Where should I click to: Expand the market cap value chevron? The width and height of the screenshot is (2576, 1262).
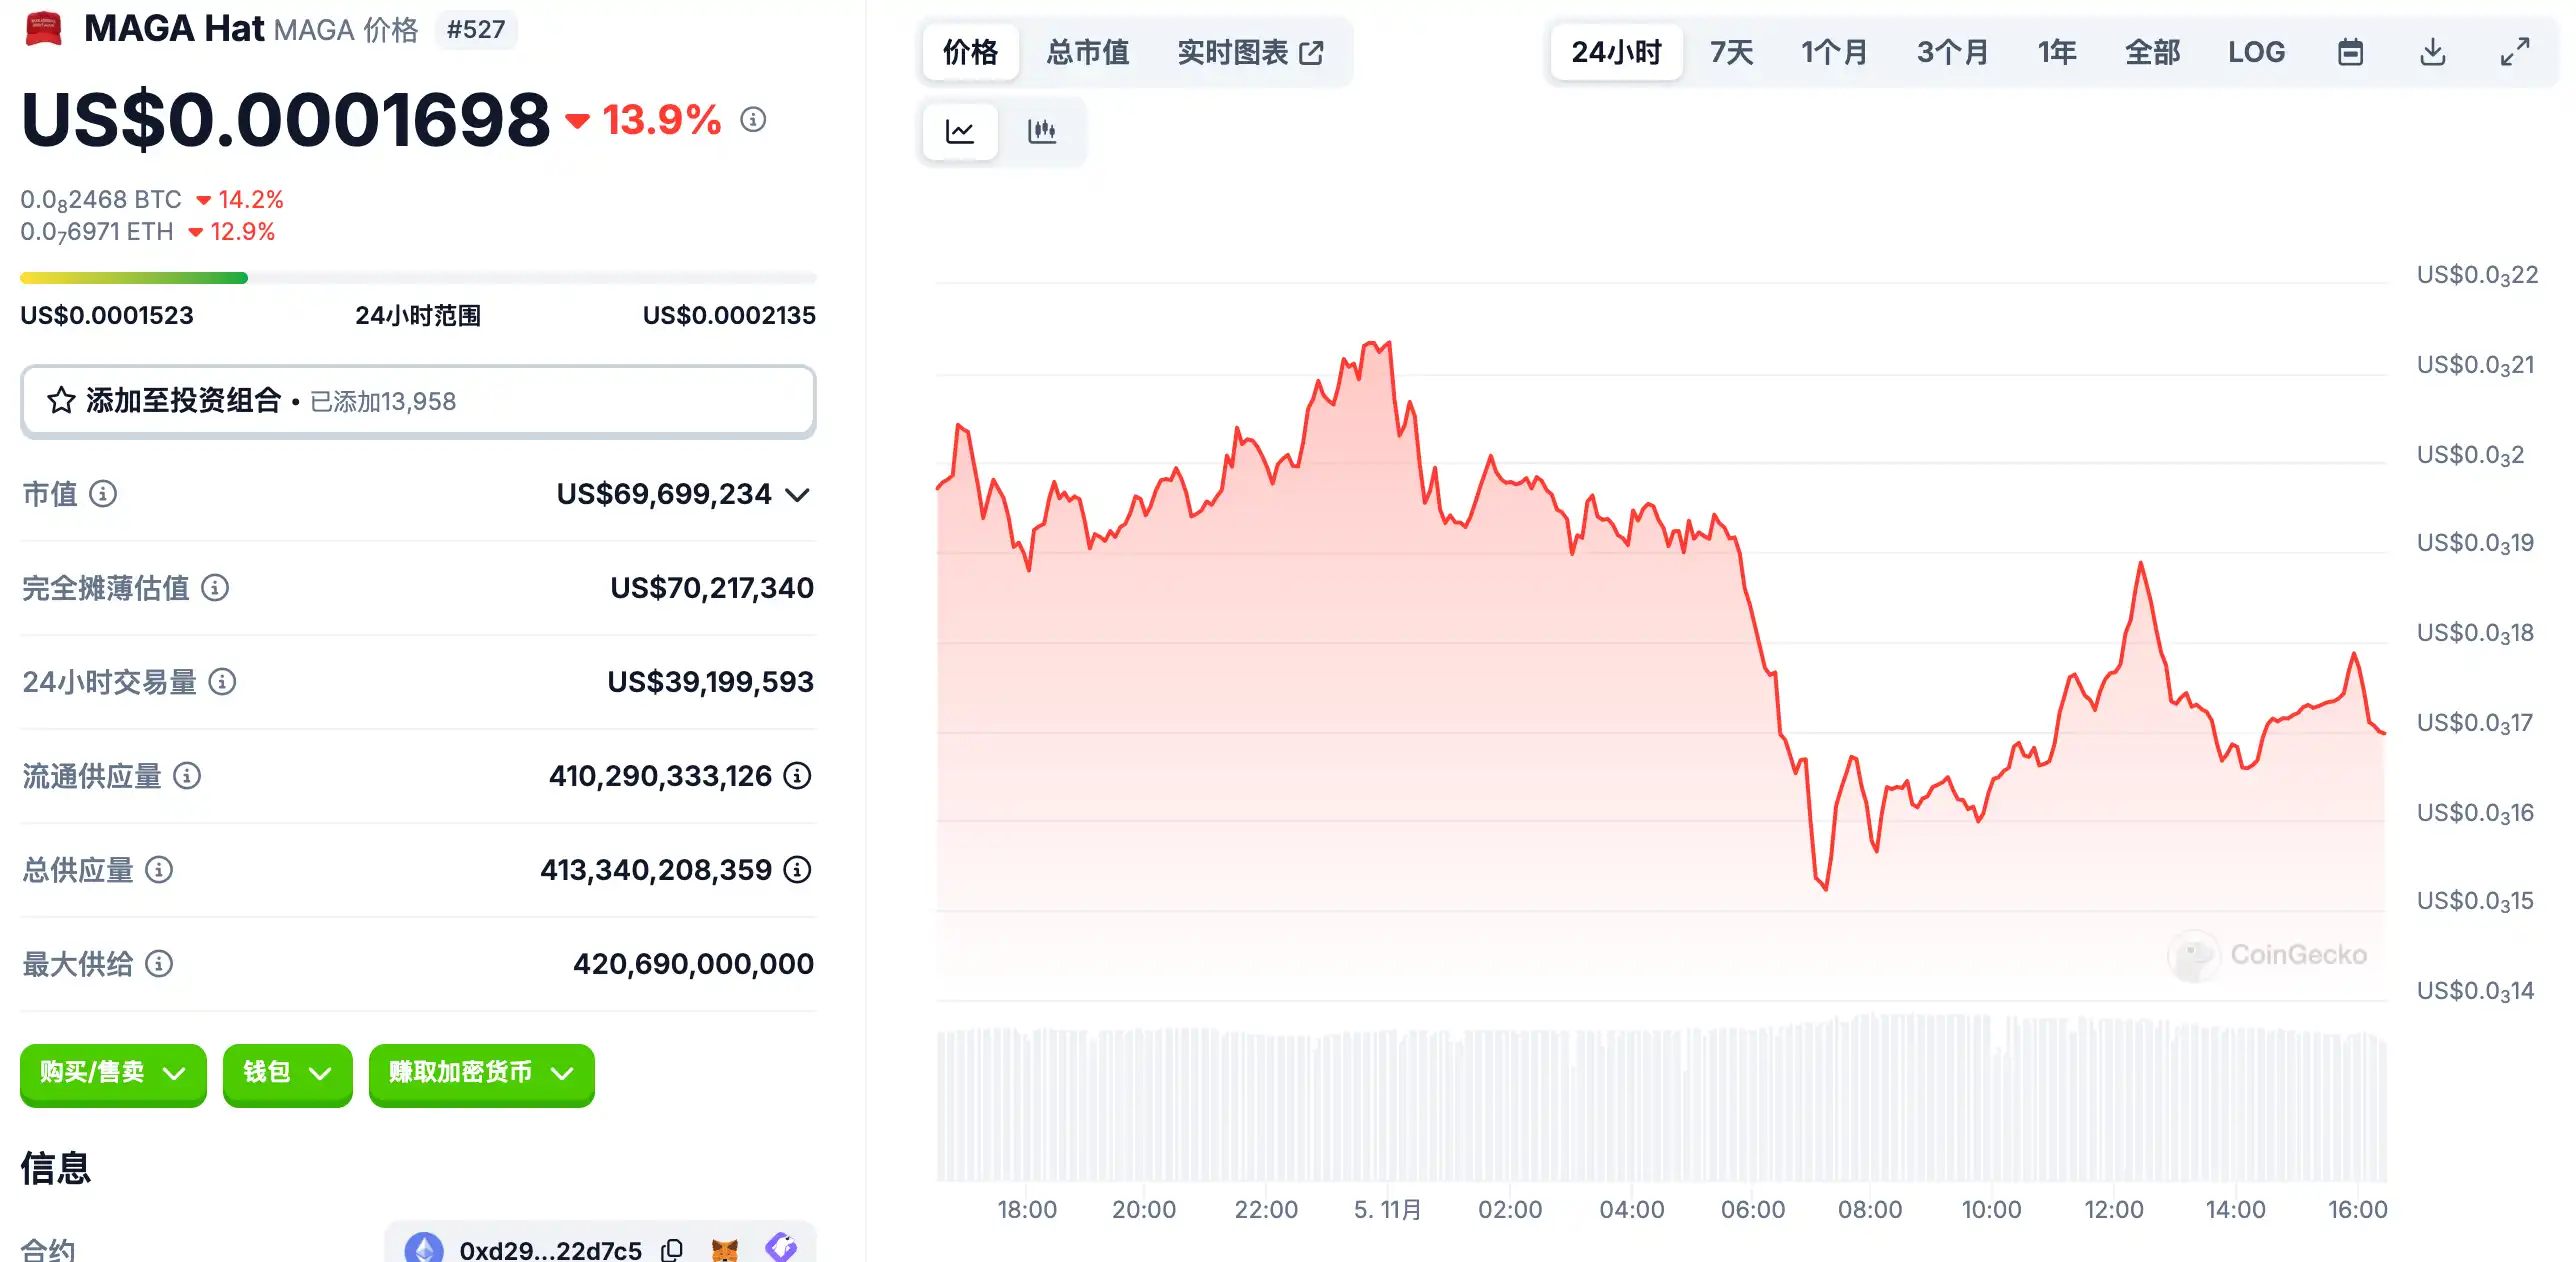coord(797,495)
